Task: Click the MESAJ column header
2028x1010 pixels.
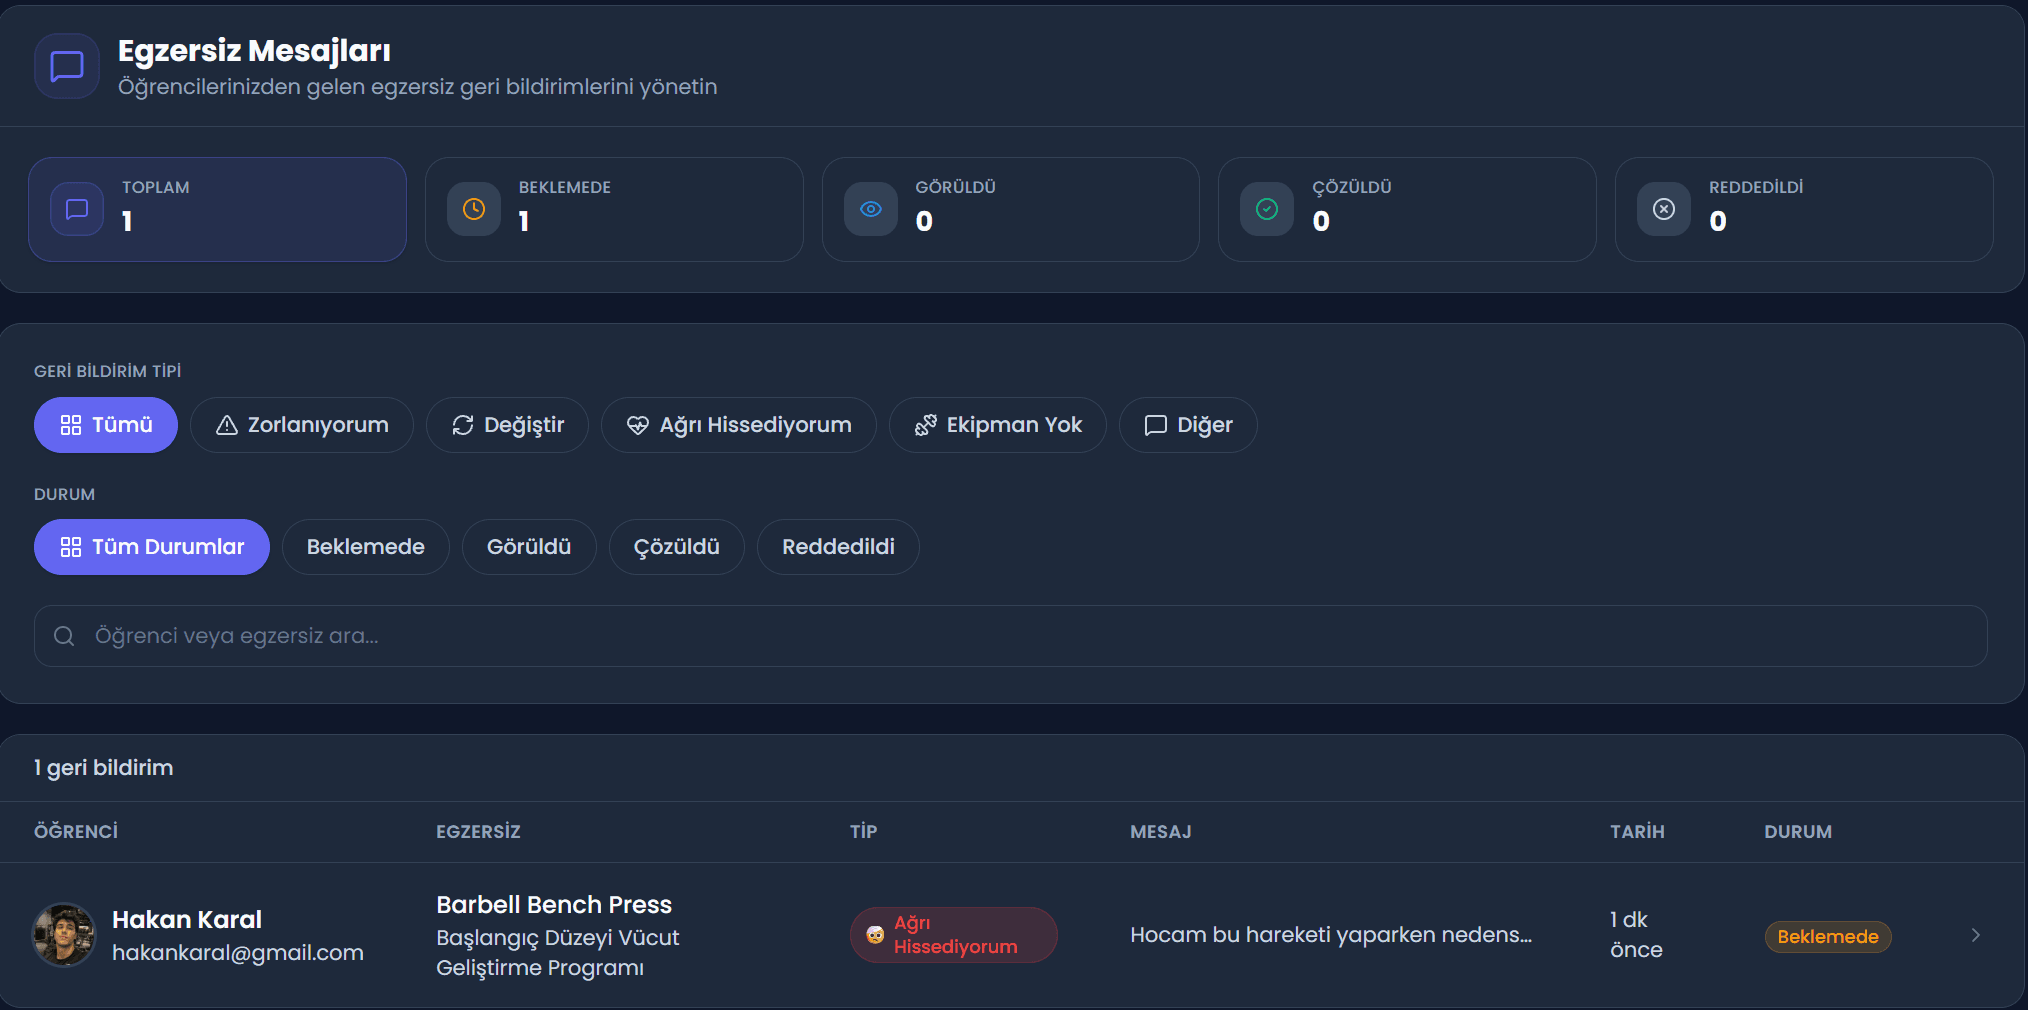Action: 1161,832
